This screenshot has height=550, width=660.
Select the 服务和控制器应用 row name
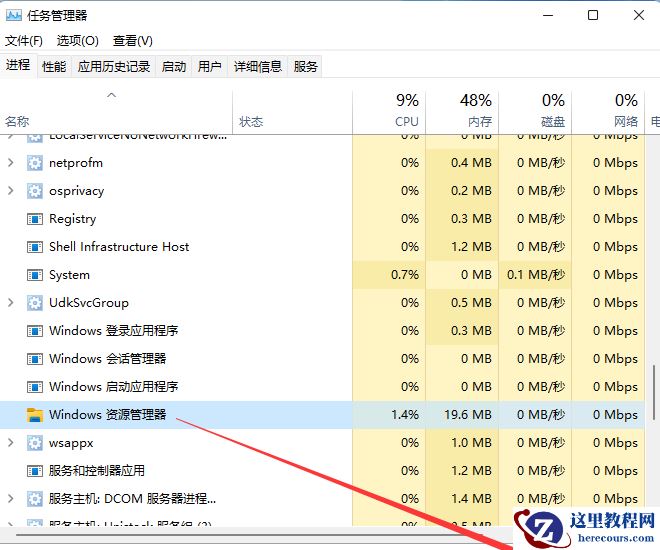click(96, 471)
